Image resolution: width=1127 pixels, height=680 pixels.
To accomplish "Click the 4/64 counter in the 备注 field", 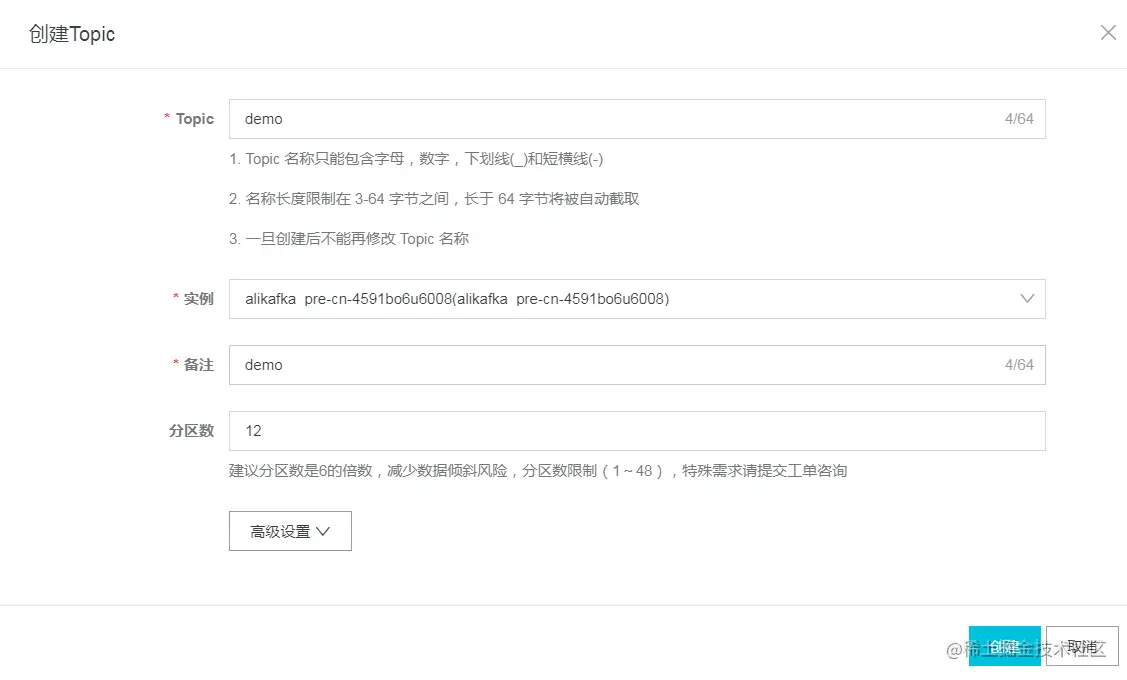I will (1018, 365).
